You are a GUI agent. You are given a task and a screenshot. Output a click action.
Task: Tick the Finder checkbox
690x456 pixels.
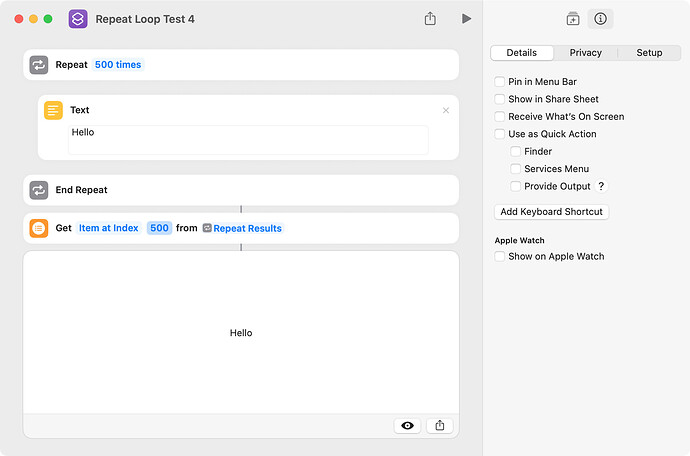coord(515,151)
